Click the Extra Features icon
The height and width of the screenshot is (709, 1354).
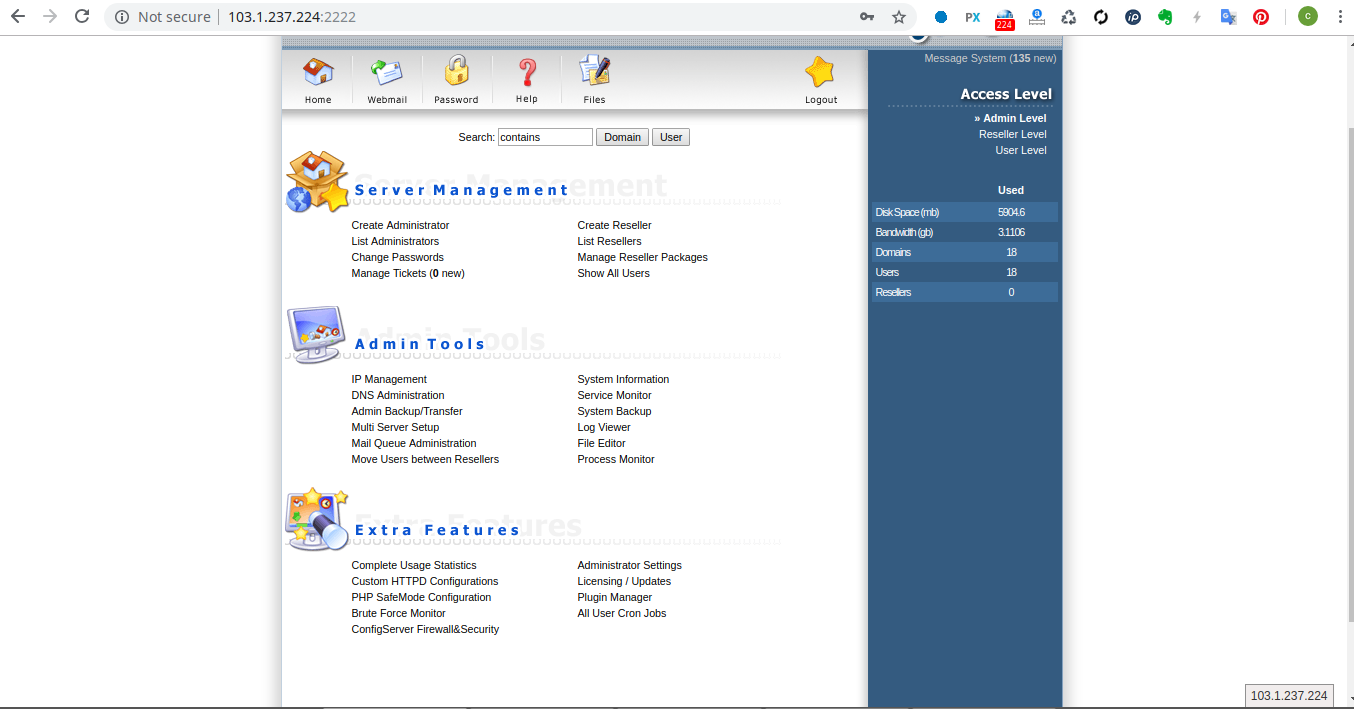point(317,519)
